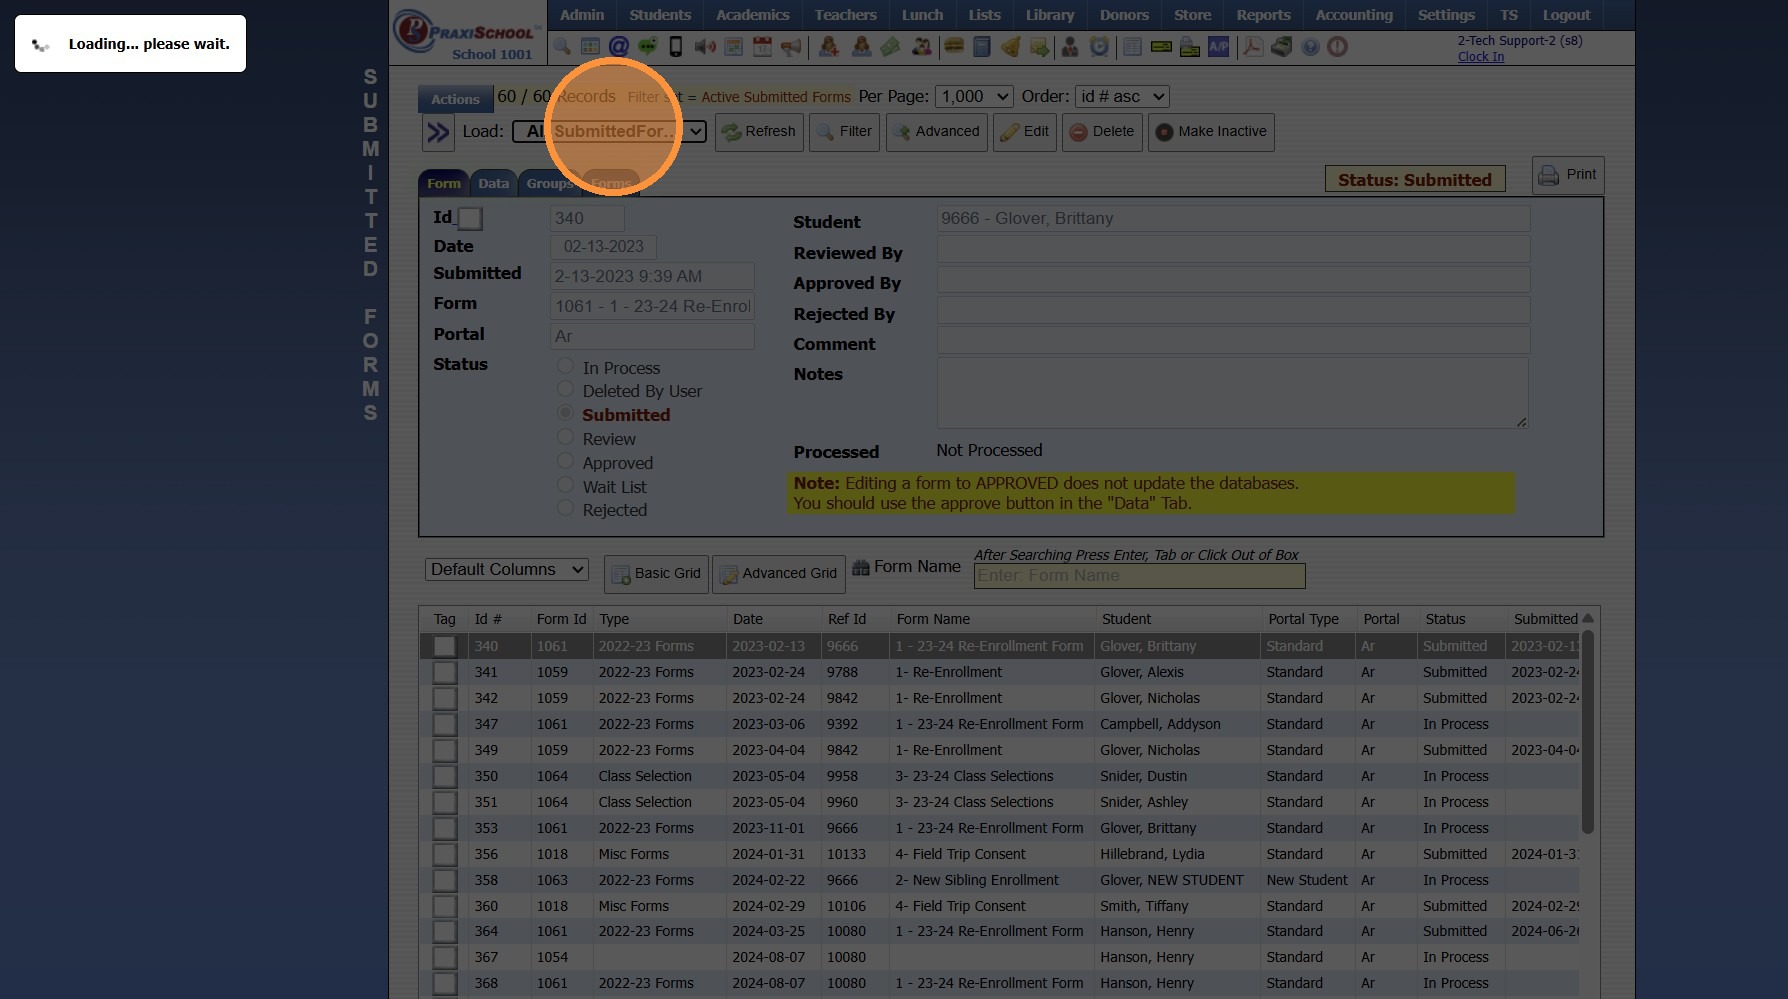
Task: Click the mobile phone icon
Action: pyautogui.click(x=676, y=47)
